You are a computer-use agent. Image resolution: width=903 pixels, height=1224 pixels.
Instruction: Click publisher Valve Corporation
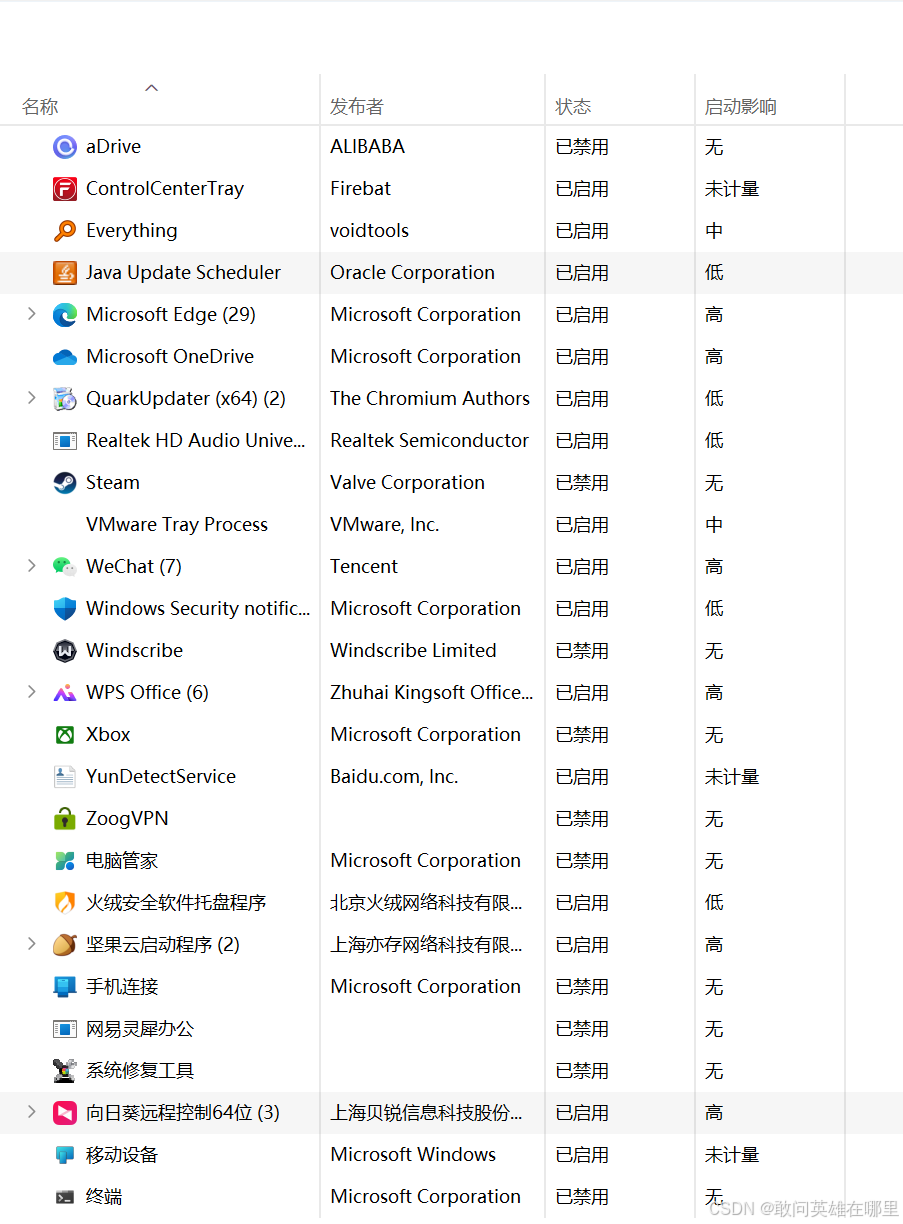407,483
